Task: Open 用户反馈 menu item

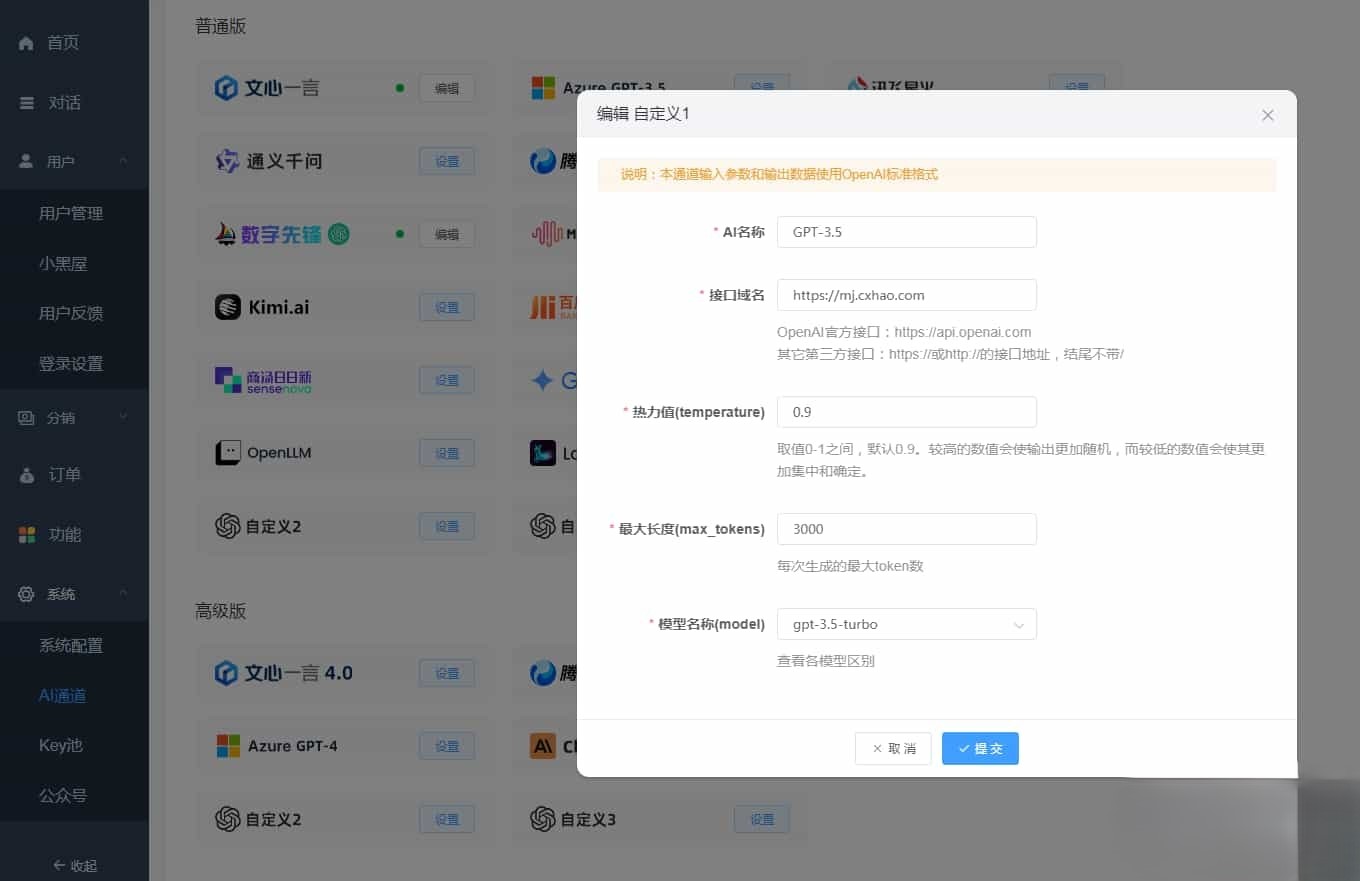Action: [x=71, y=313]
